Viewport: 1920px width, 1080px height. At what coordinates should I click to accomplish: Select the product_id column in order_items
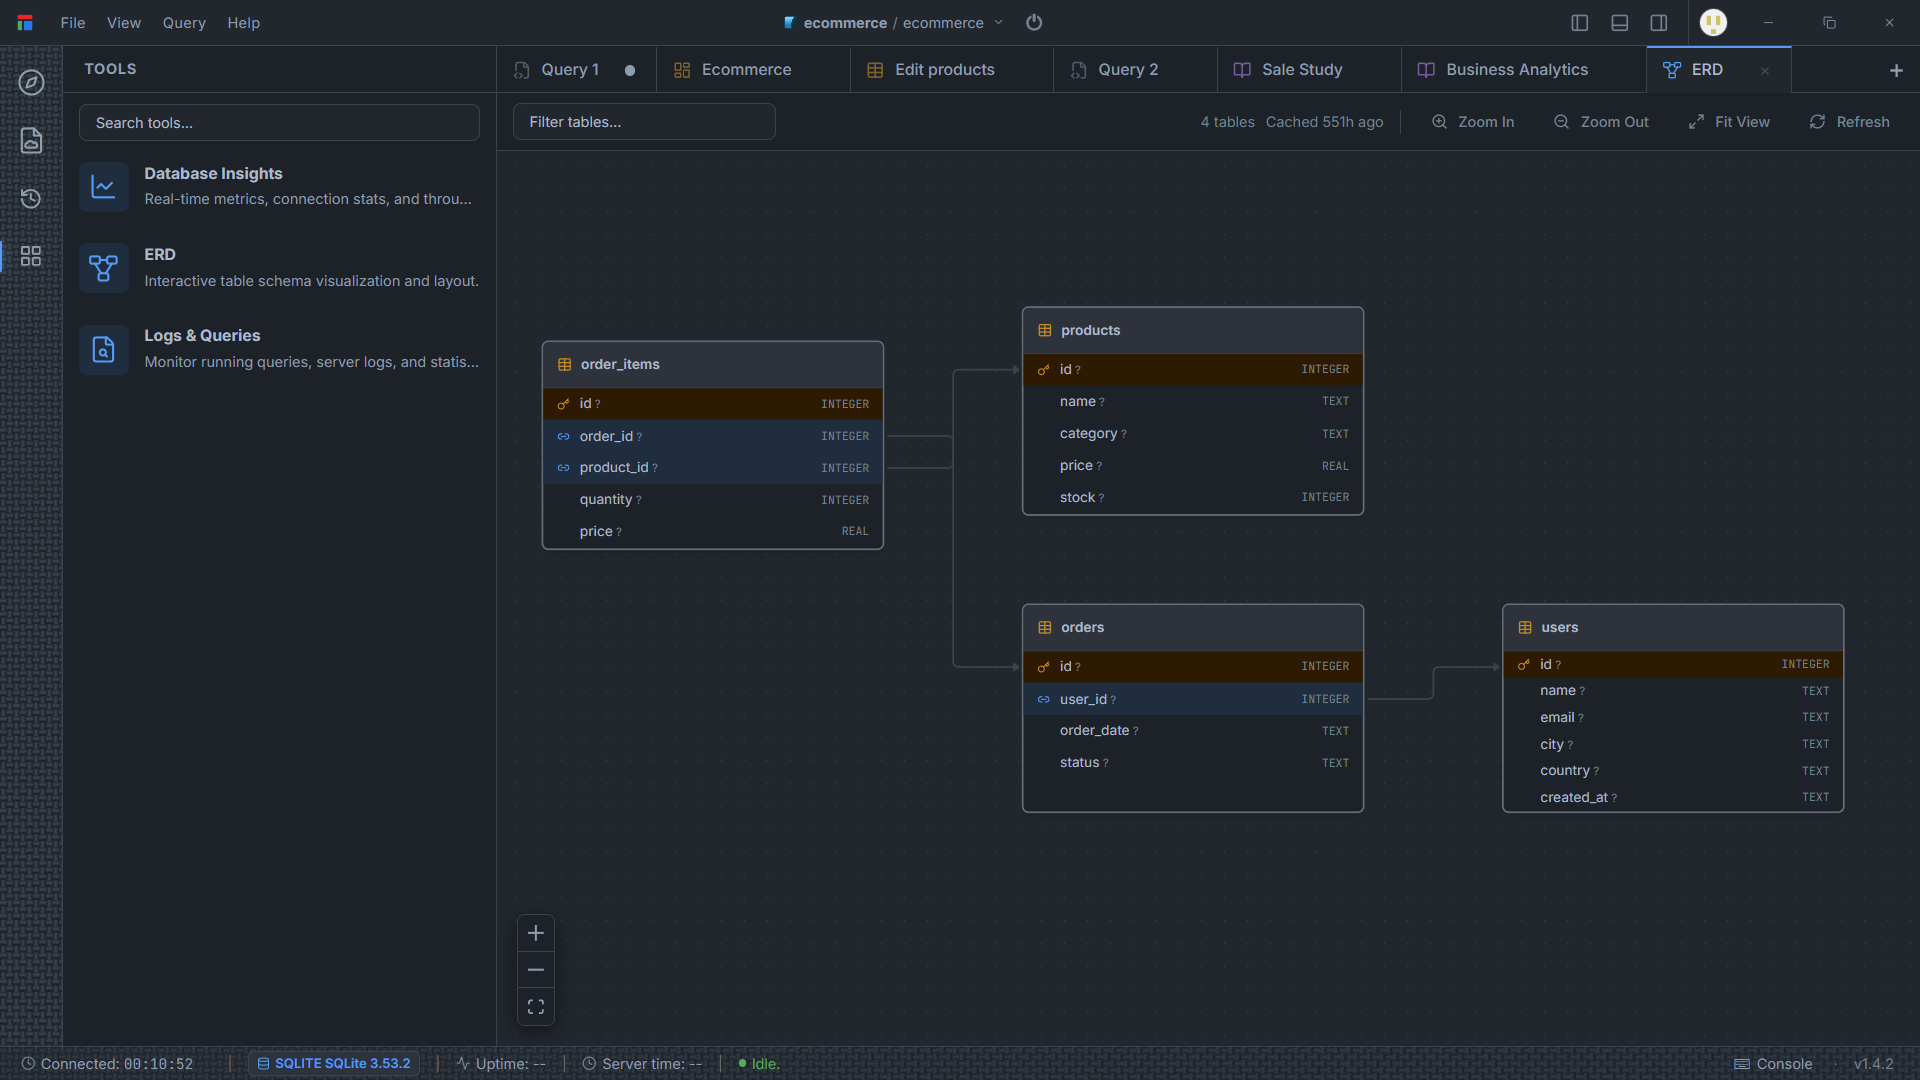click(x=713, y=467)
